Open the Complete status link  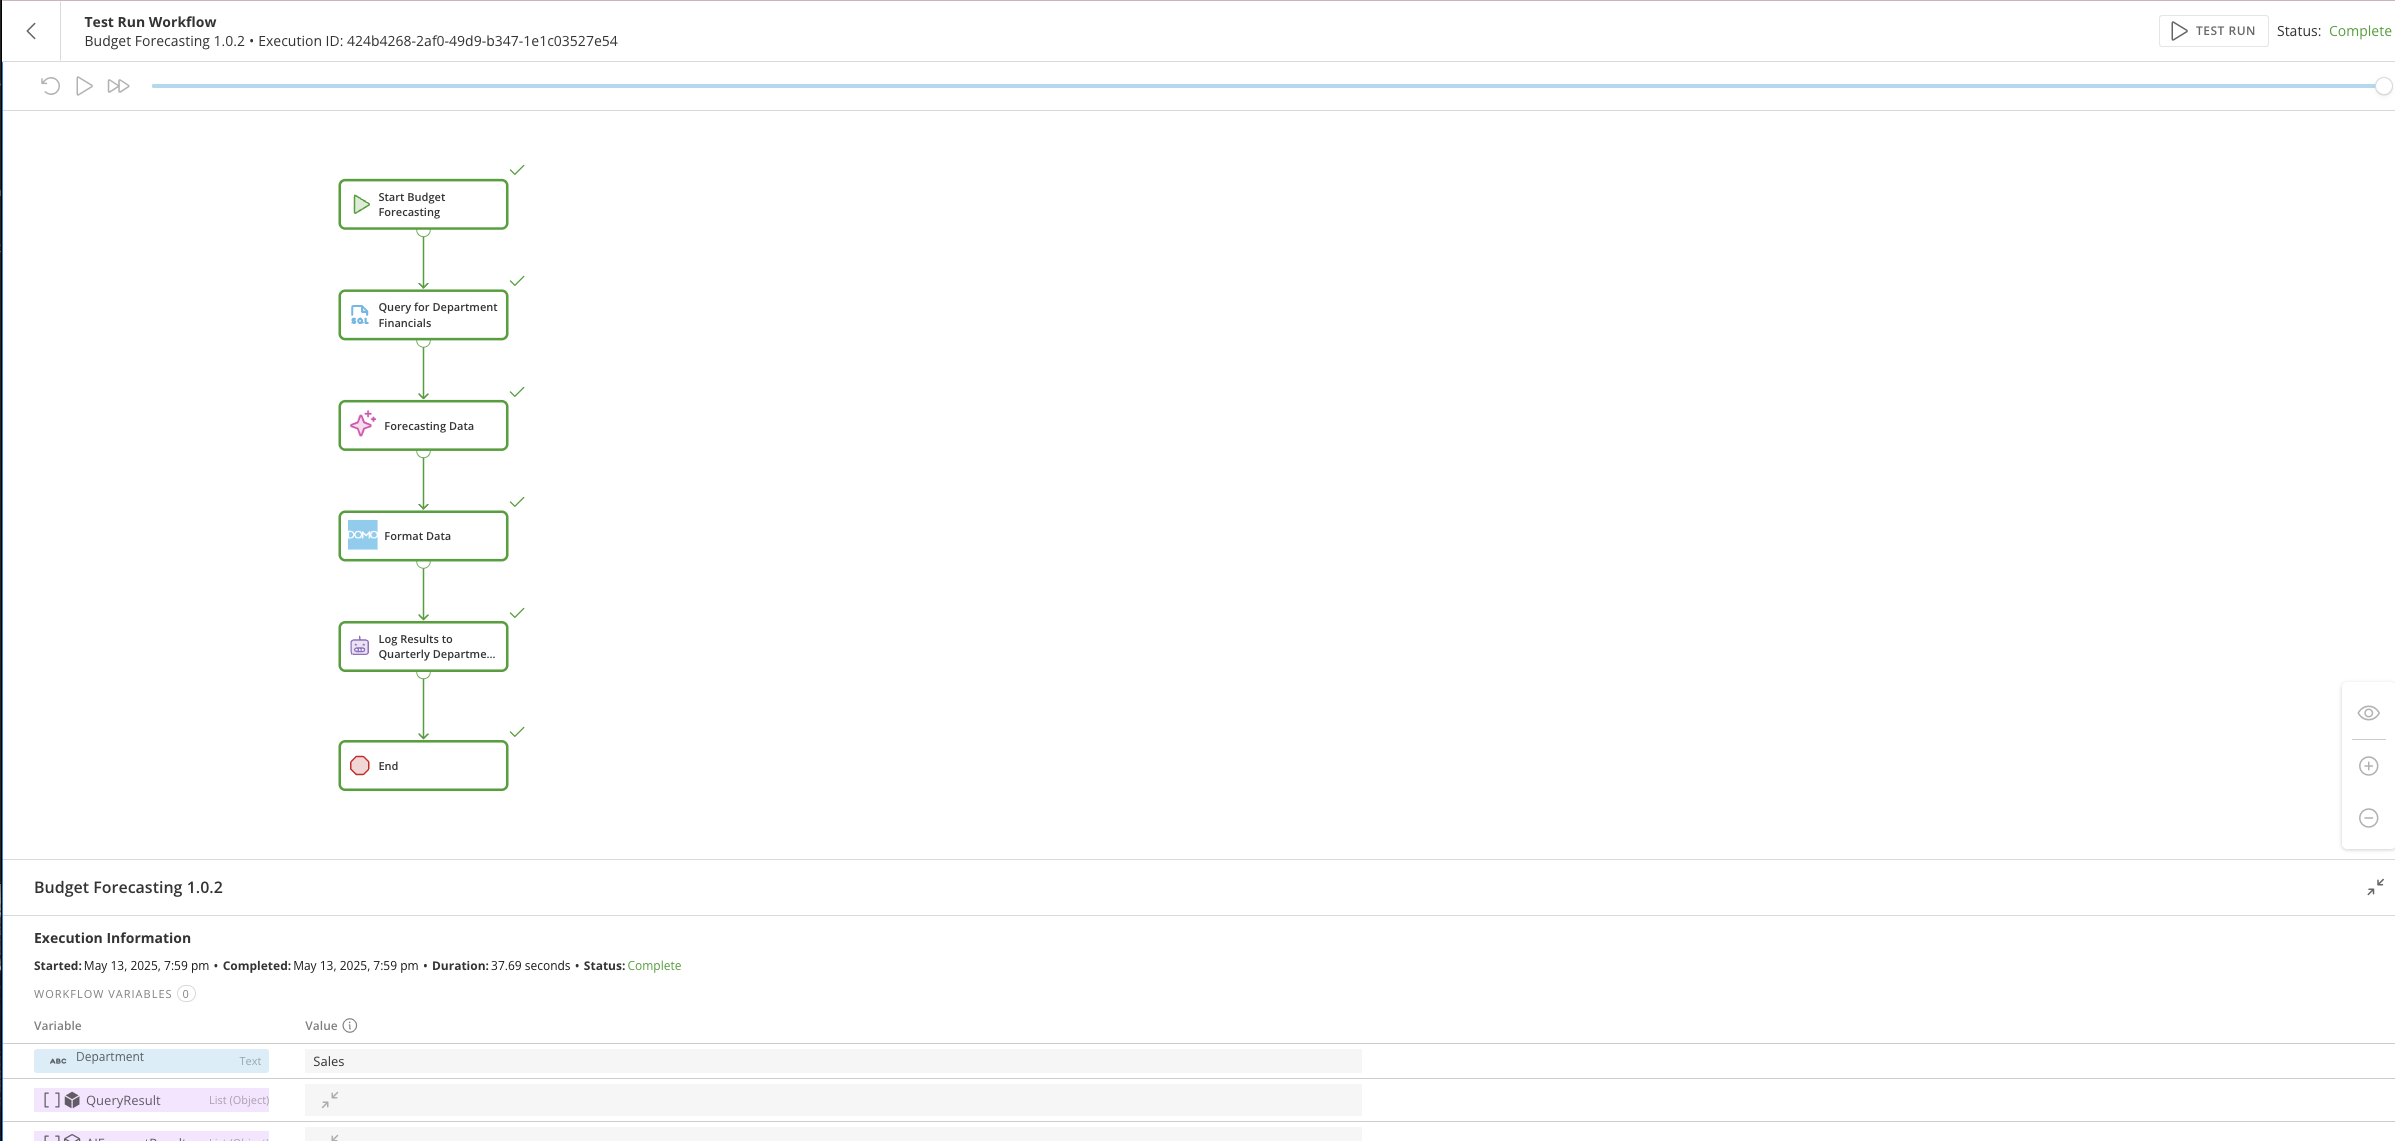[x=2360, y=31]
